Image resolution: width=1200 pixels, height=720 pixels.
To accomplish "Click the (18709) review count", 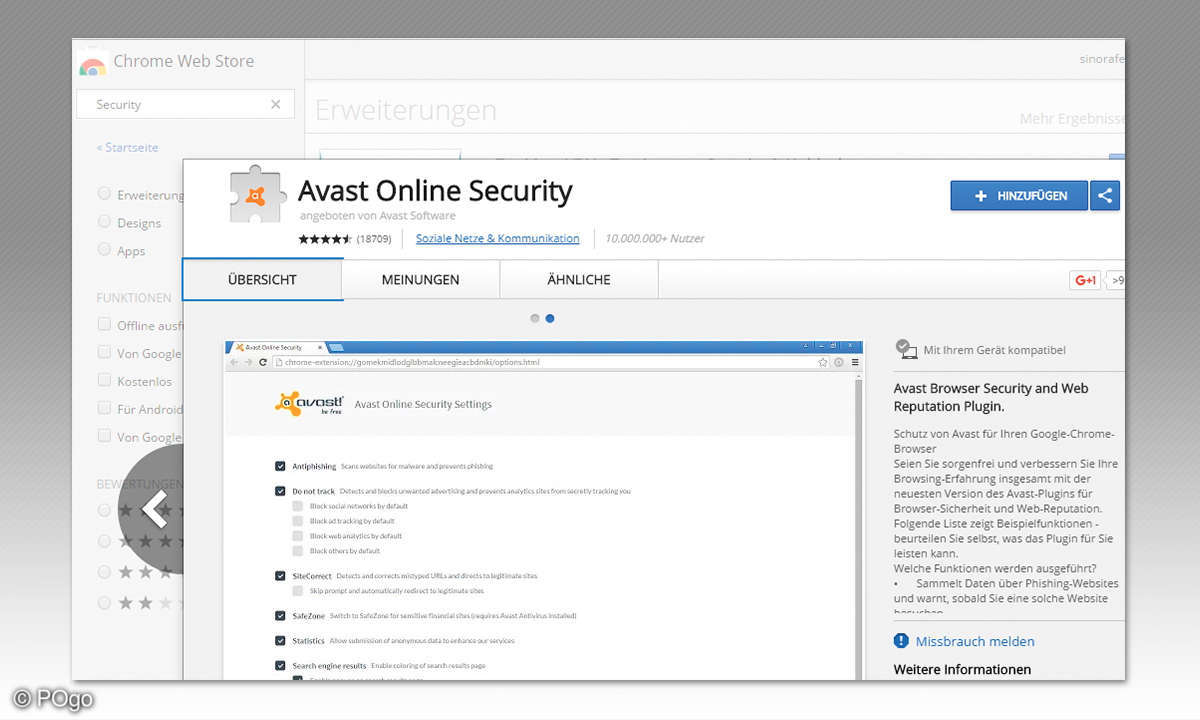I will coord(373,239).
